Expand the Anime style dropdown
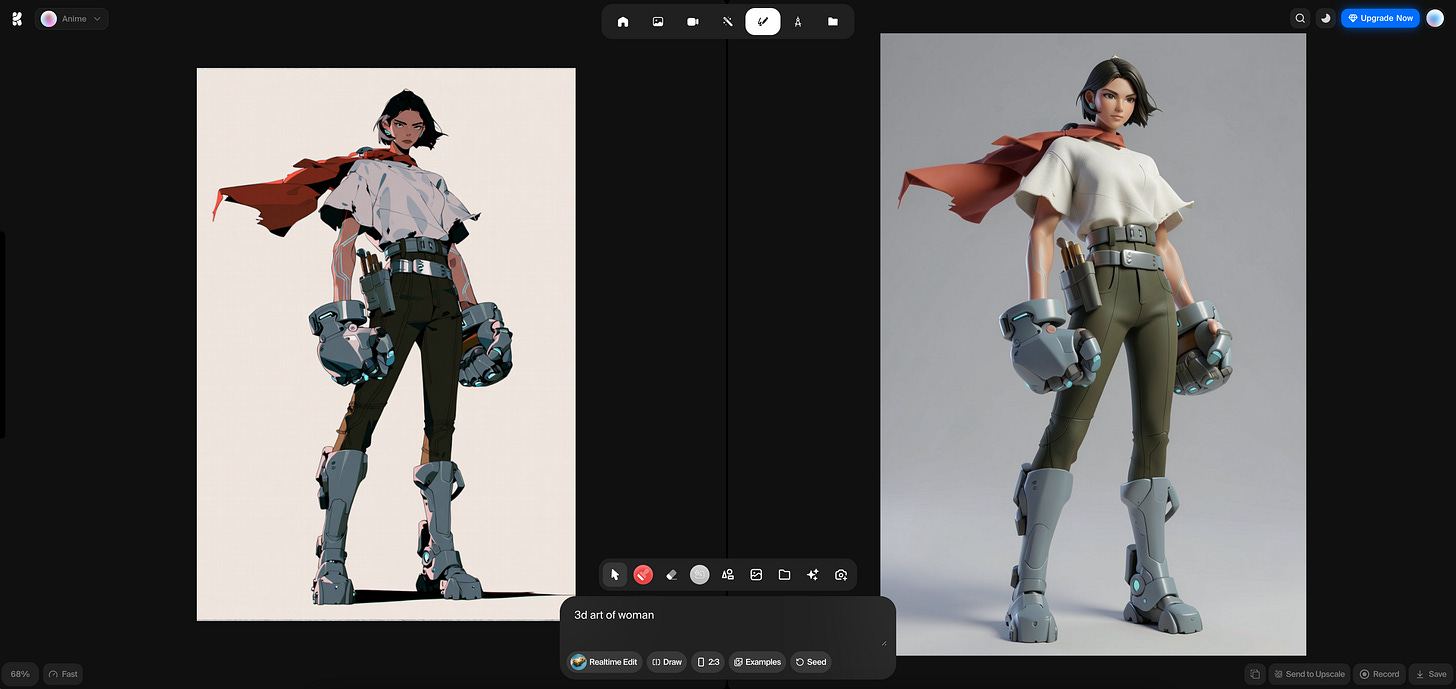 73,18
